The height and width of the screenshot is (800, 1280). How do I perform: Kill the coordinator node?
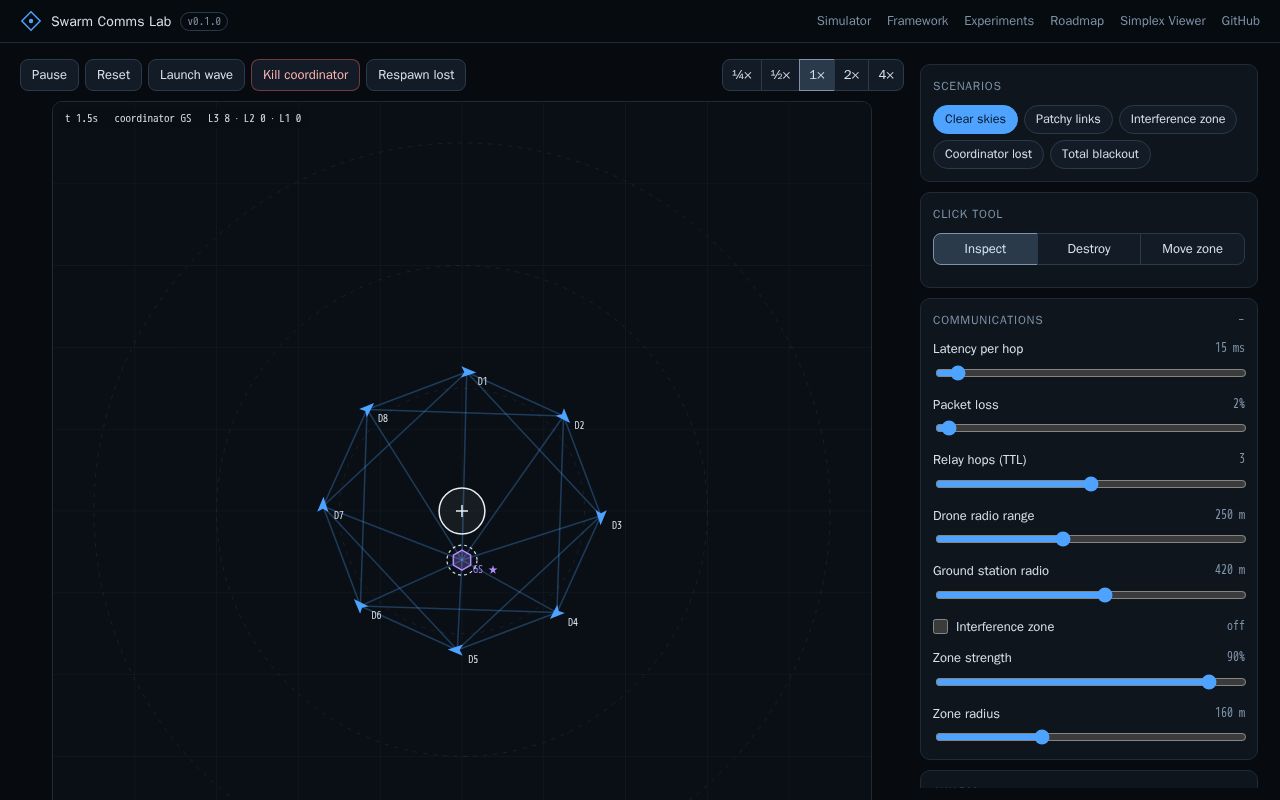coord(305,75)
